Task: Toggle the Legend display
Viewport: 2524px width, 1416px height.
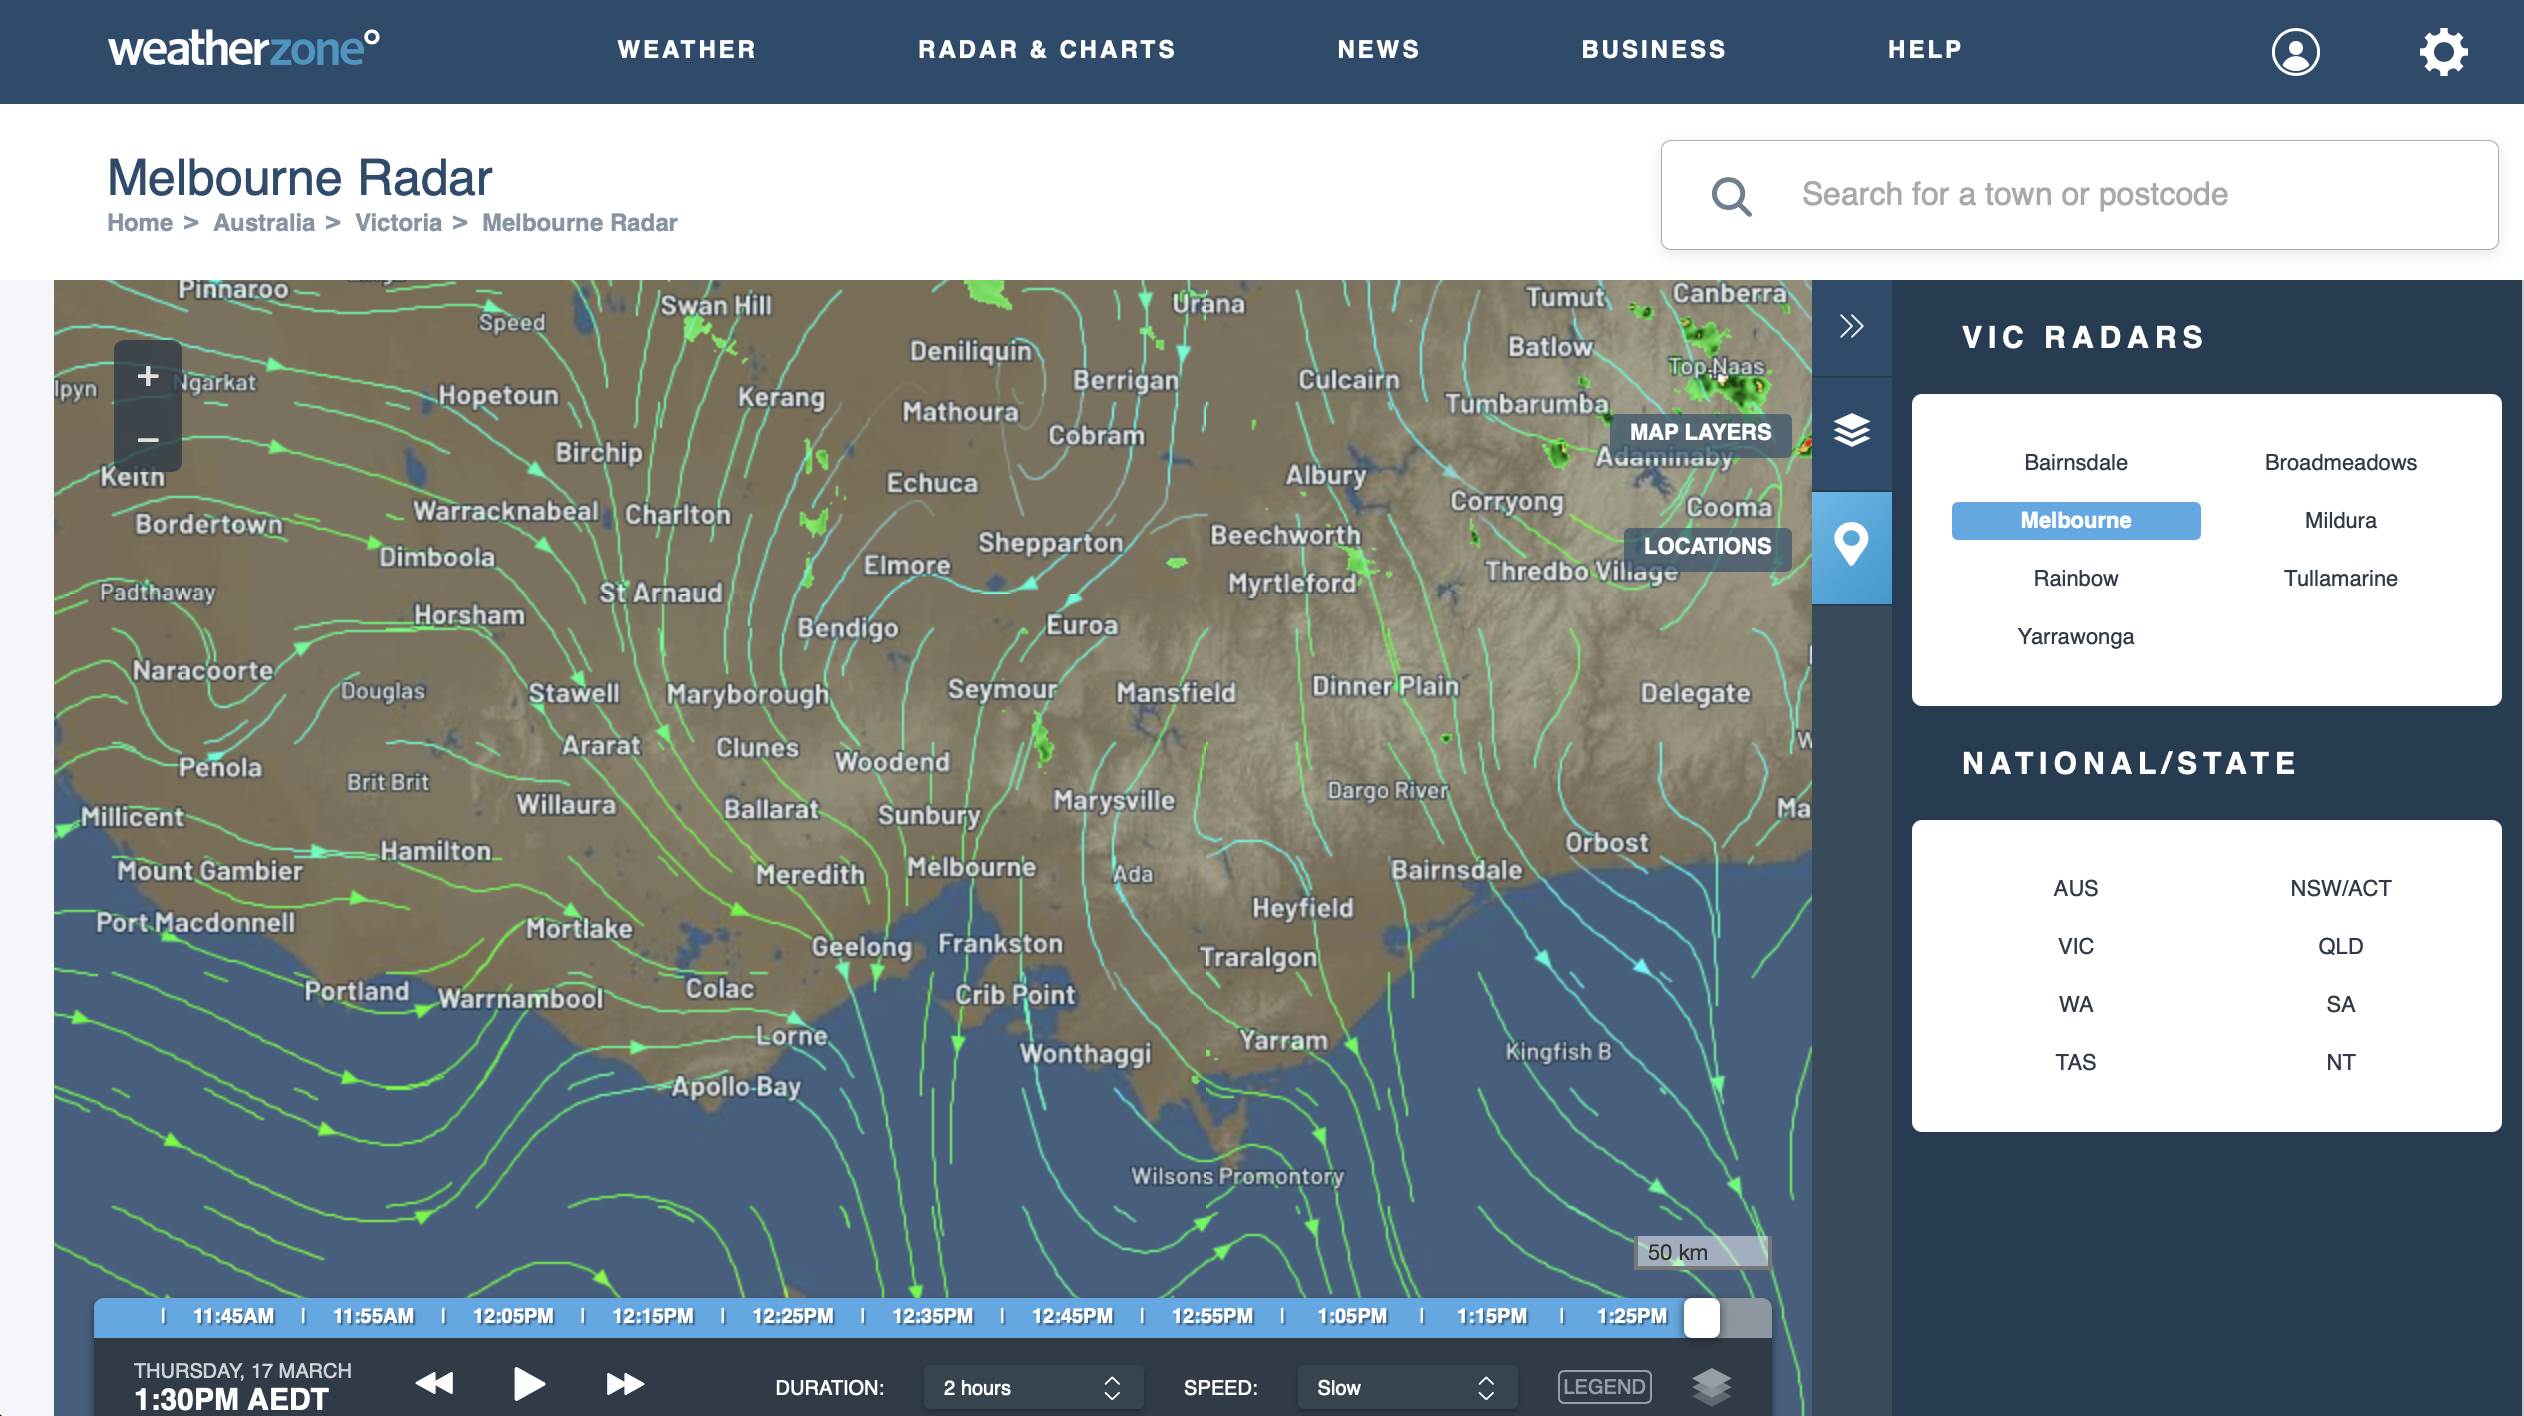Action: pyautogui.click(x=1604, y=1387)
